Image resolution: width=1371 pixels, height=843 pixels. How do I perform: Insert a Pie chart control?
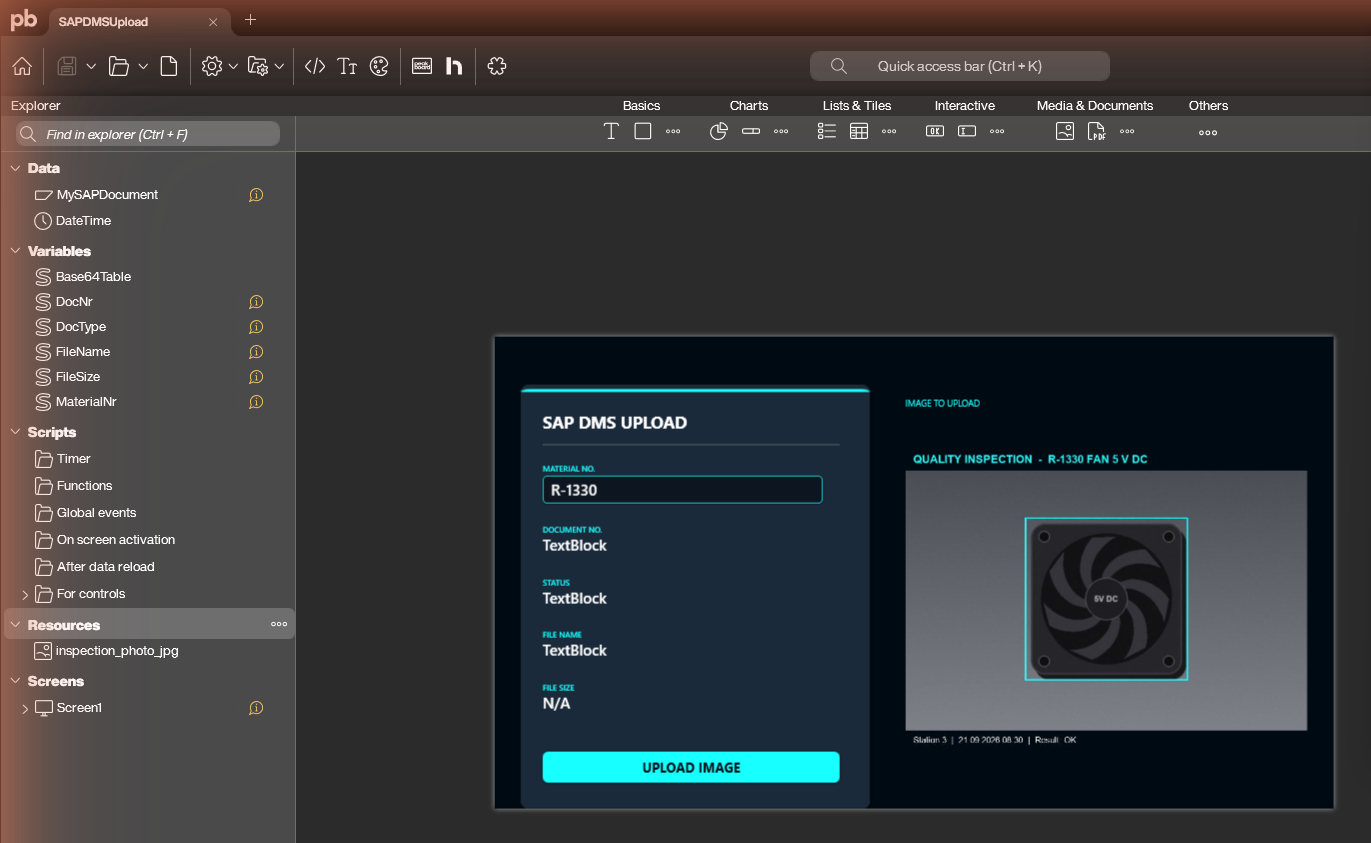click(719, 131)
